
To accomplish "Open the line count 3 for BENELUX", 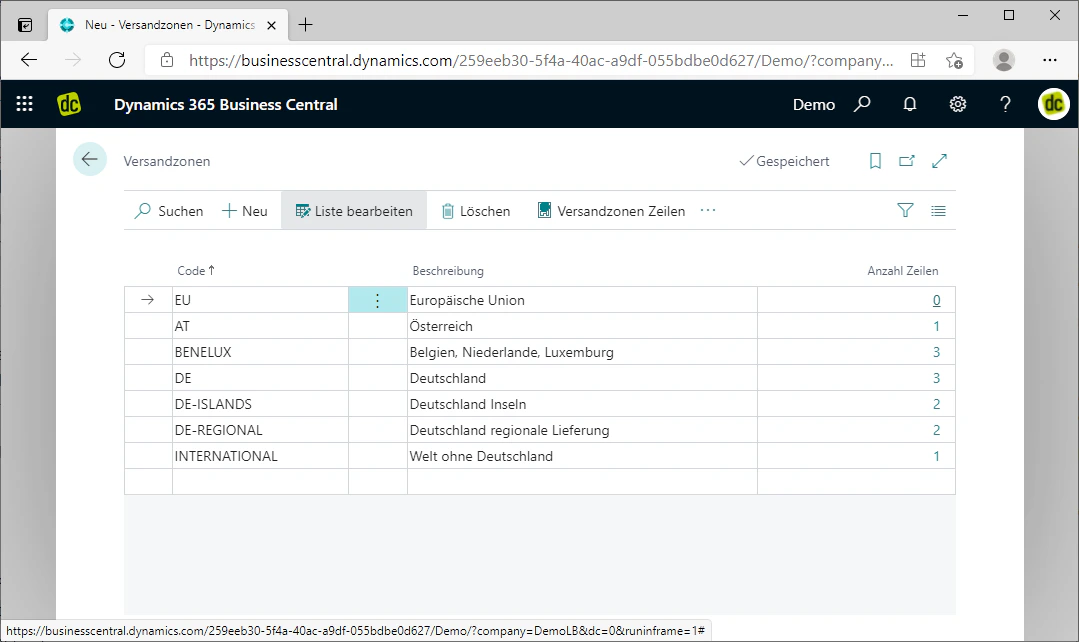I will 937,352.
